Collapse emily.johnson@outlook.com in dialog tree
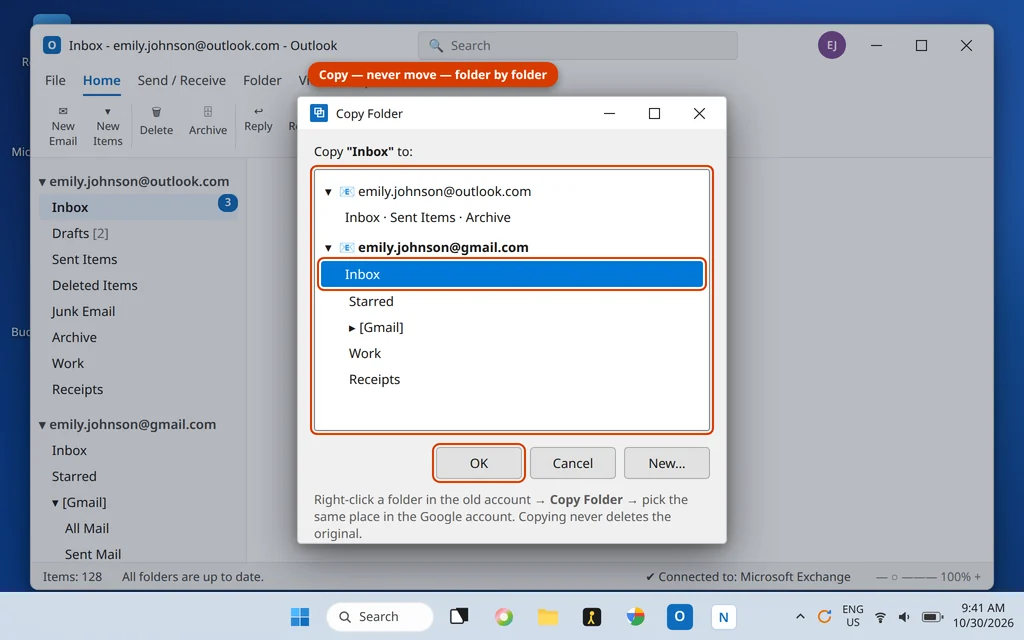Screen dimensions: 1024x640 [328, 192]
